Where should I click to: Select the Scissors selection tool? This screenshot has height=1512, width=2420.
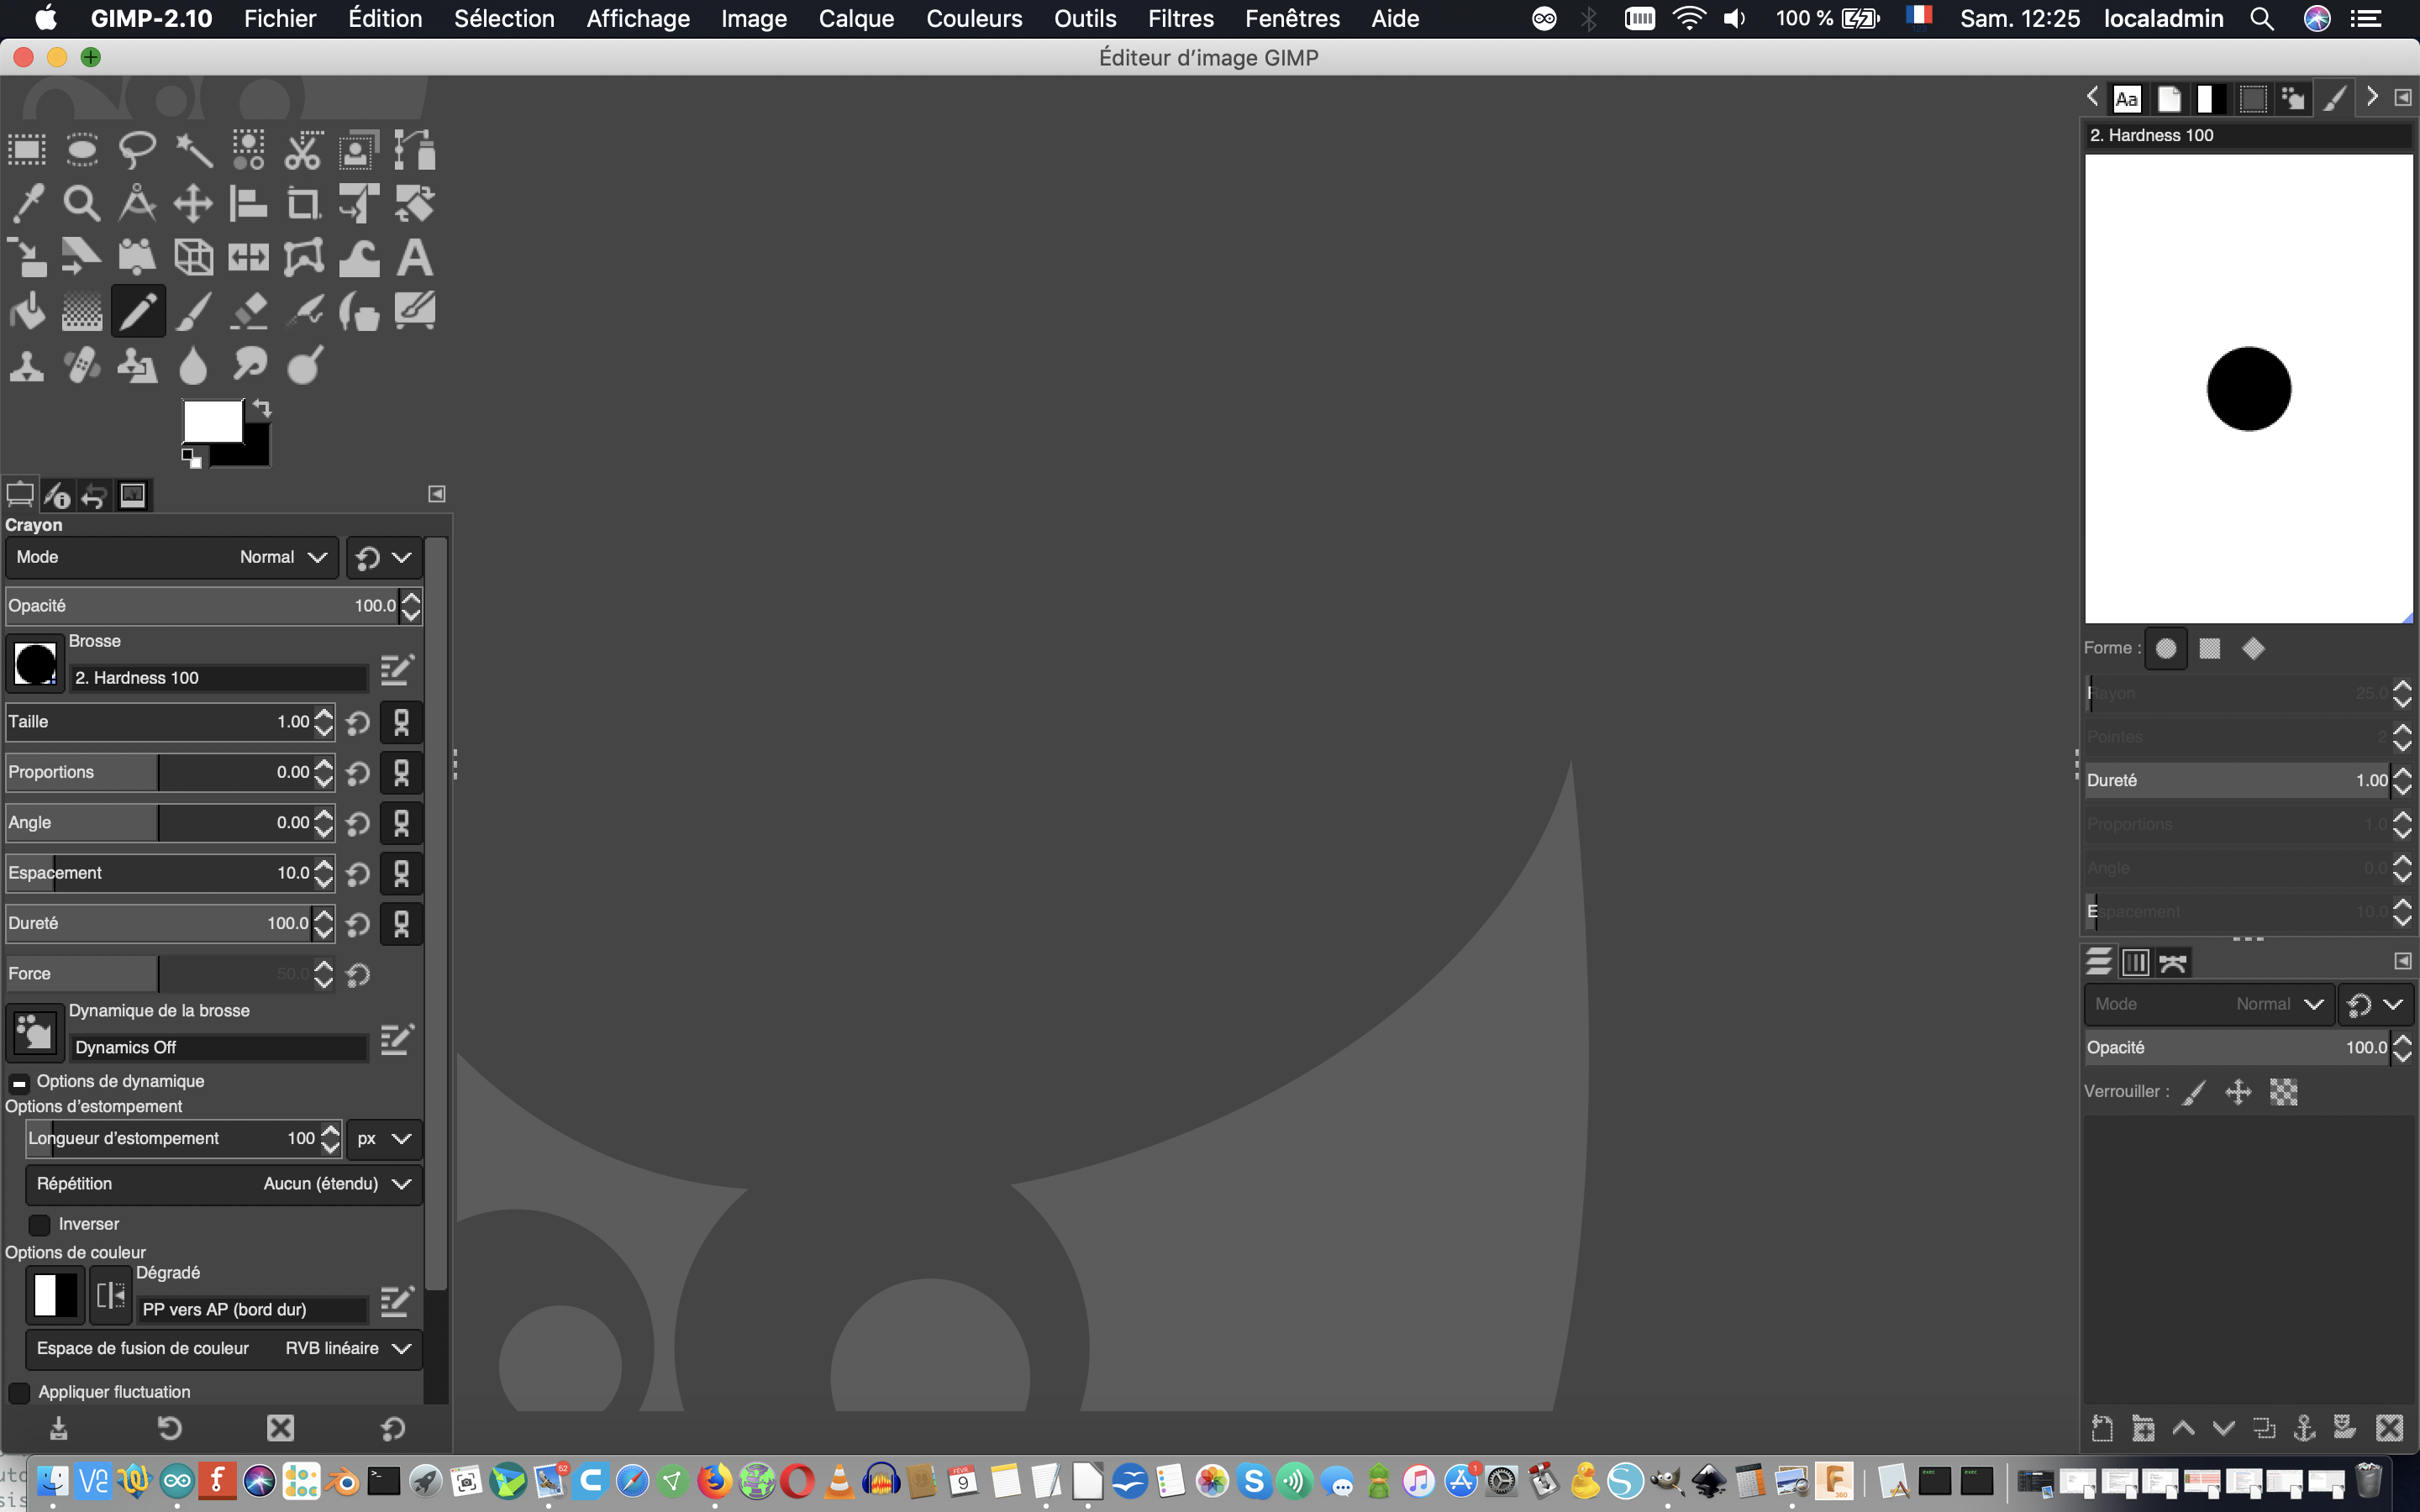click(x=302, y=150)
